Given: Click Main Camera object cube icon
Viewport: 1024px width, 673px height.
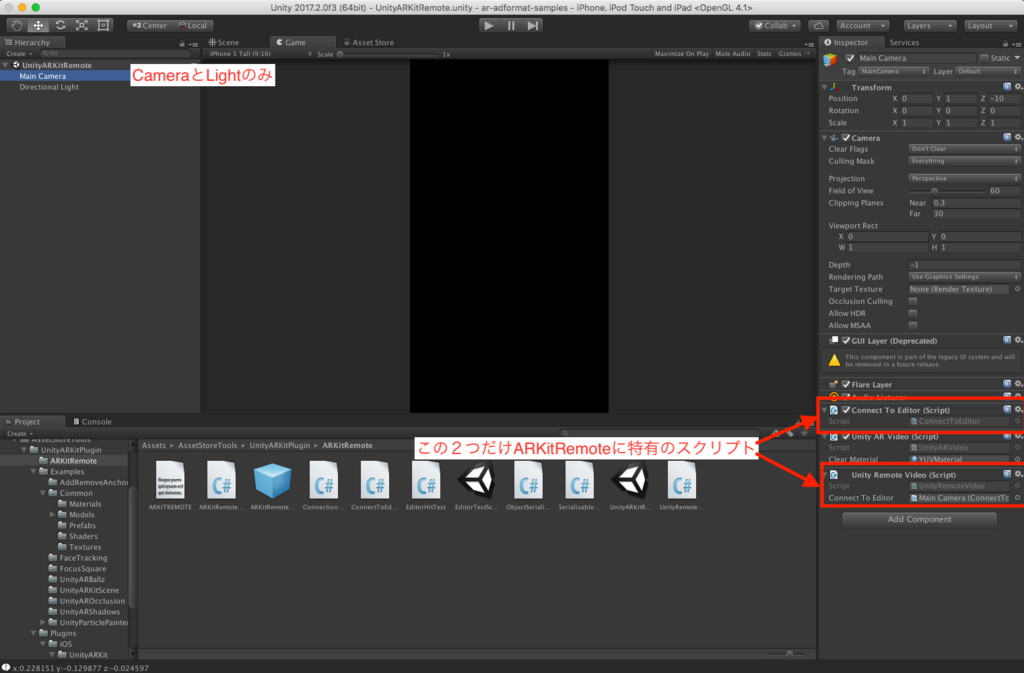Looking at the screenshot, I should [x=830, y=59].
